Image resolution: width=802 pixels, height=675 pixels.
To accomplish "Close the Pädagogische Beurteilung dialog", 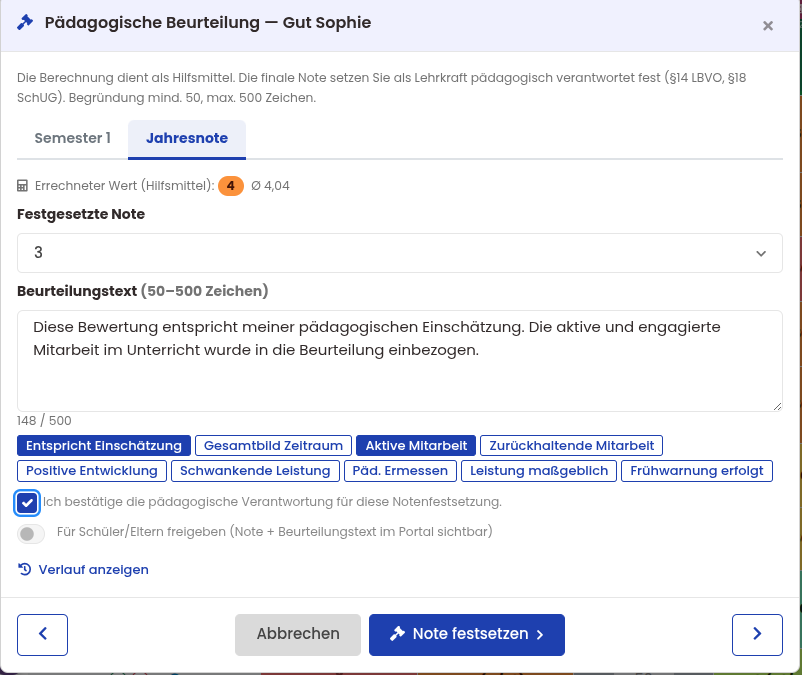I will (767, 26).
